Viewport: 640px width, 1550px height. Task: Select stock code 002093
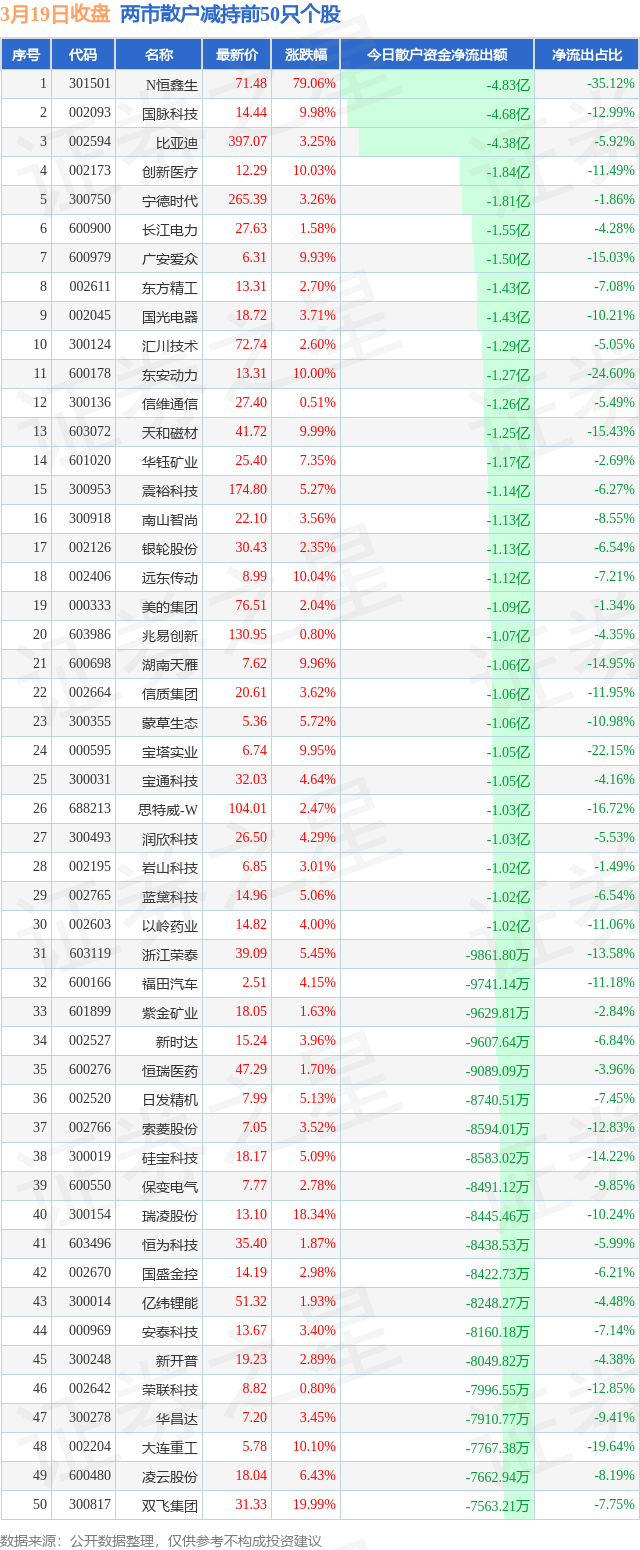click(x=89, y=113)
